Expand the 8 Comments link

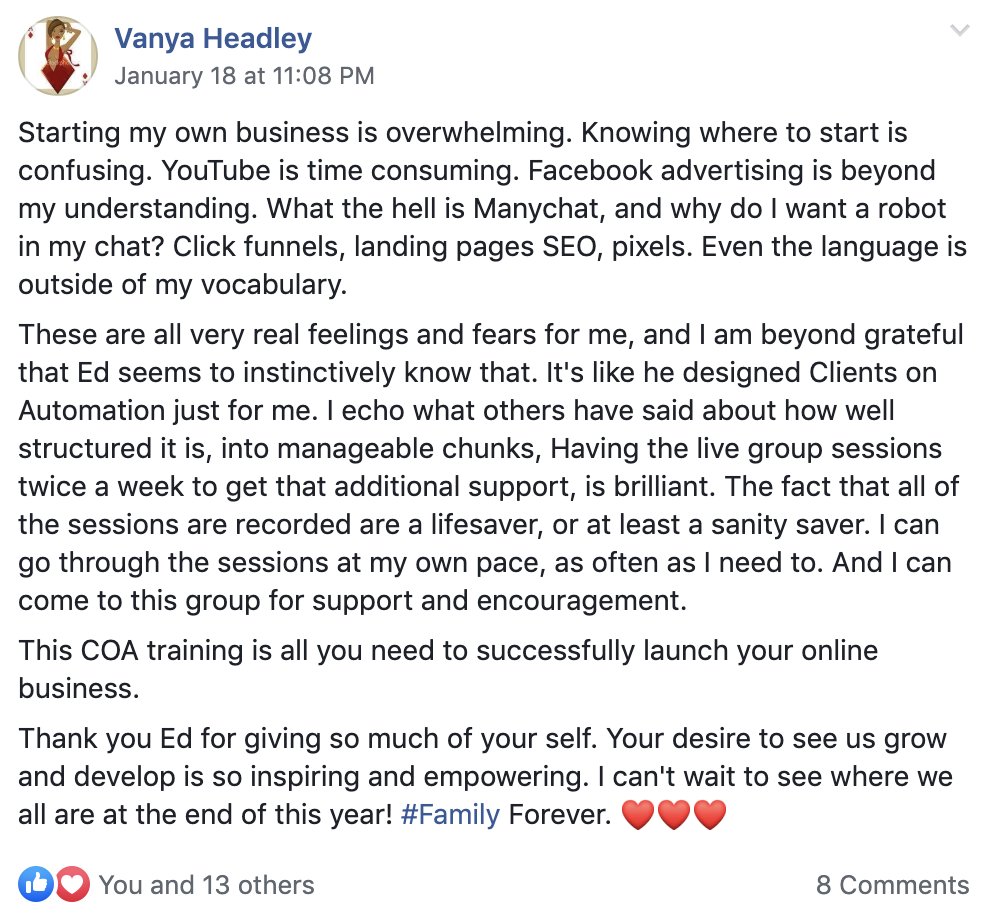pos(892,885)
